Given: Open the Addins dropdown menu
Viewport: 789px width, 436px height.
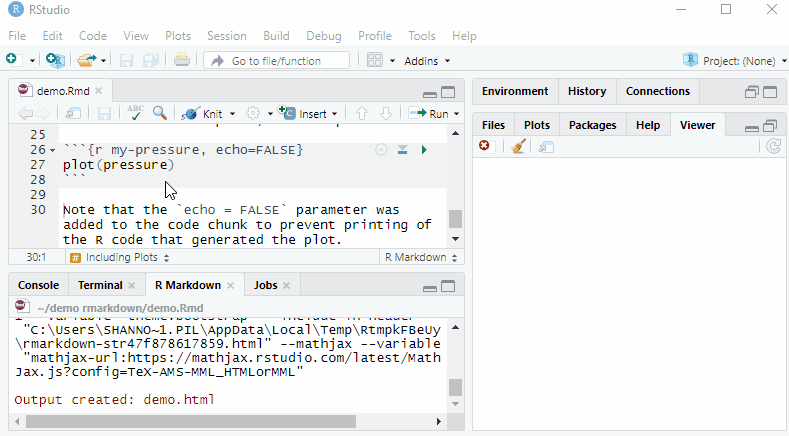Looking at the screenshot, I should [x=427, y=61].
